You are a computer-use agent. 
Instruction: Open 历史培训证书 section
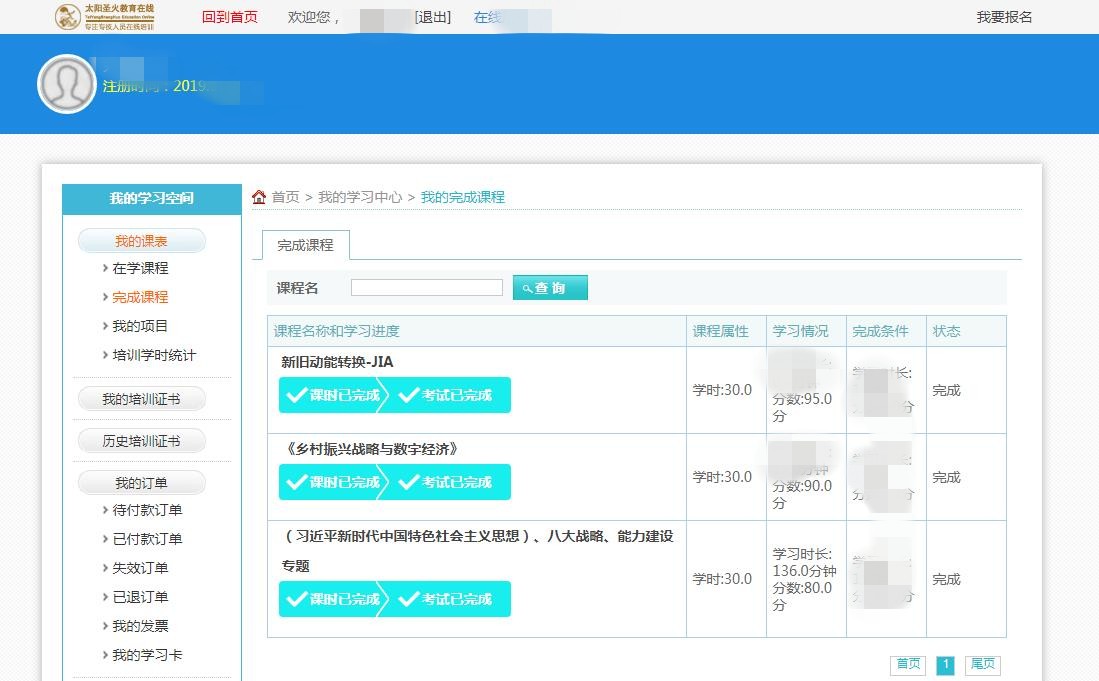(141, 441)
